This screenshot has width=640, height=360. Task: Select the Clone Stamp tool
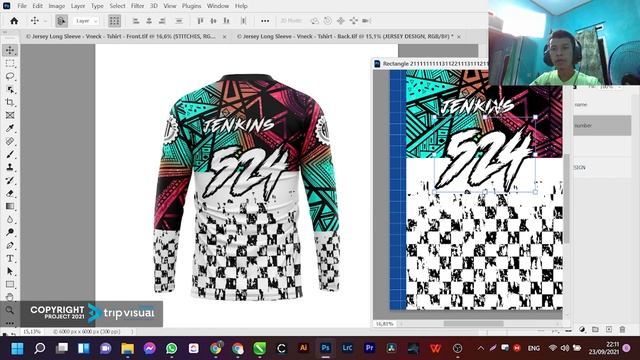[10, 167]
